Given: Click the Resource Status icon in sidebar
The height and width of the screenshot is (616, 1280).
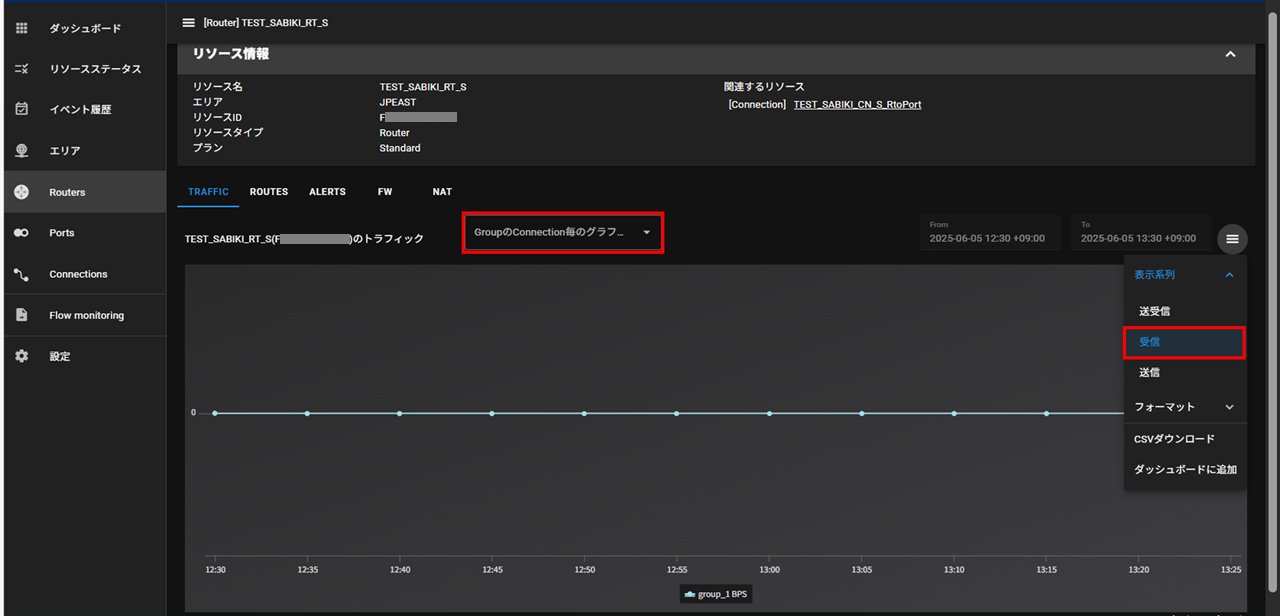Looking at the screenshot, I should point(22,69).
